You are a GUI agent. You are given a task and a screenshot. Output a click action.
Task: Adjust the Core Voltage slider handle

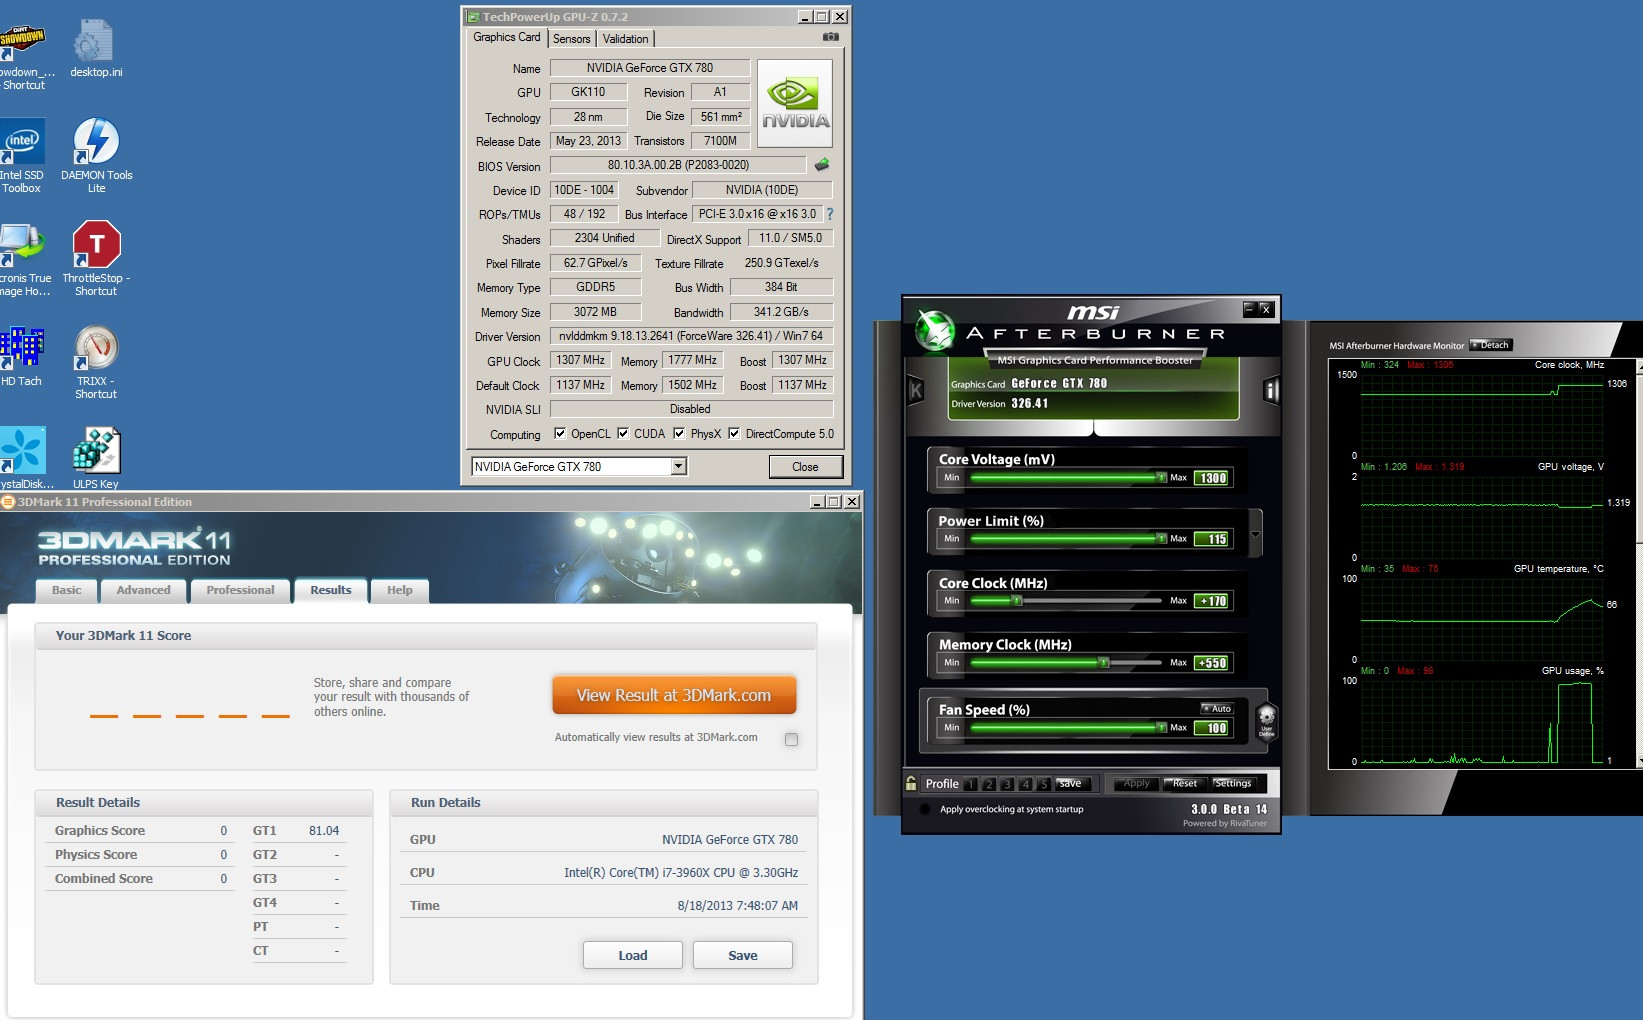click(x=1161, y=478)
